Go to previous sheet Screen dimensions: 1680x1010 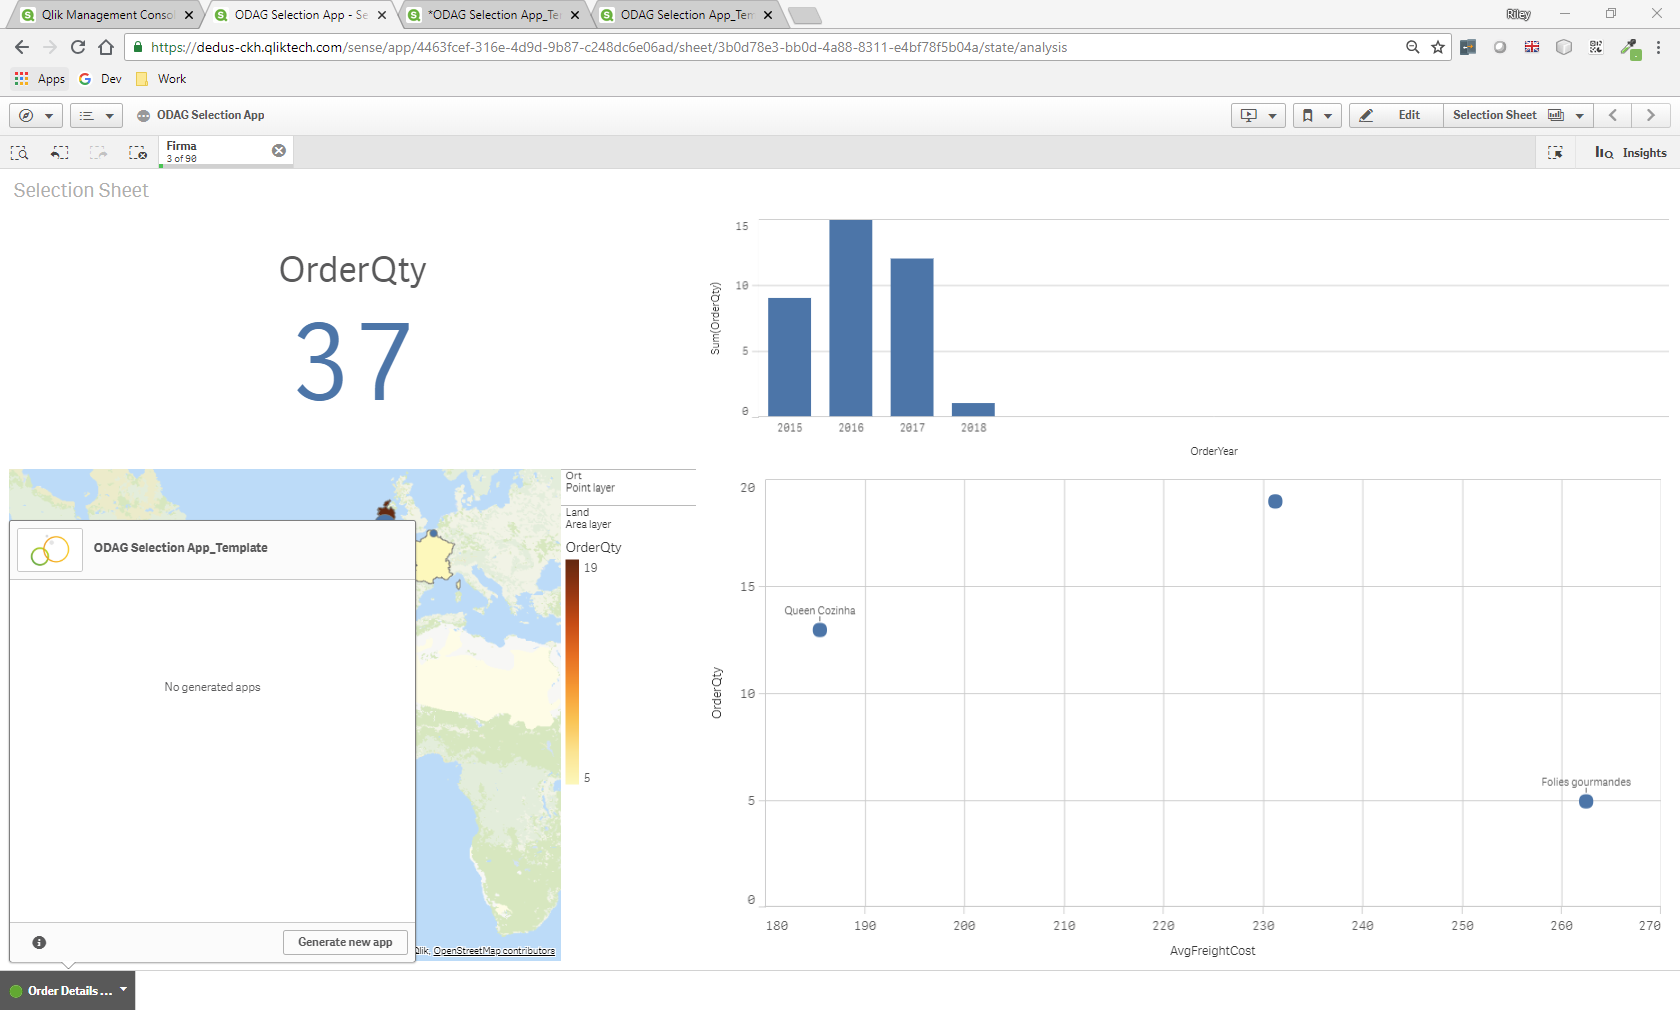pyautogui.click(x=1613, y=115)
